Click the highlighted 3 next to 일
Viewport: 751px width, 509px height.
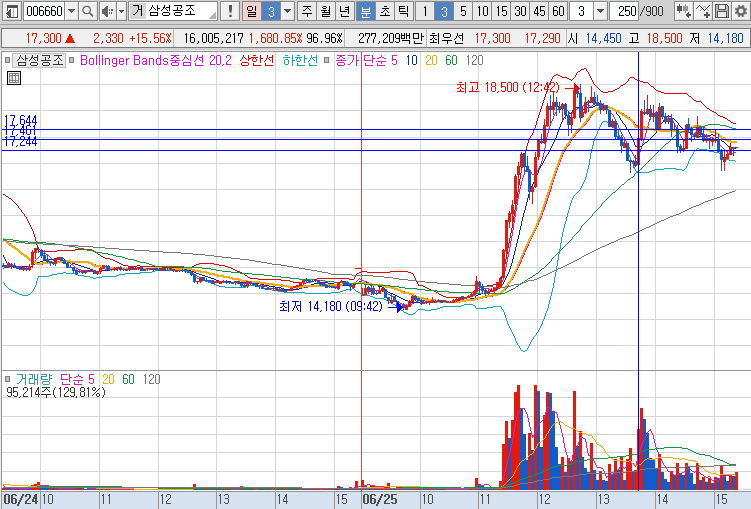tap(271, 11)
